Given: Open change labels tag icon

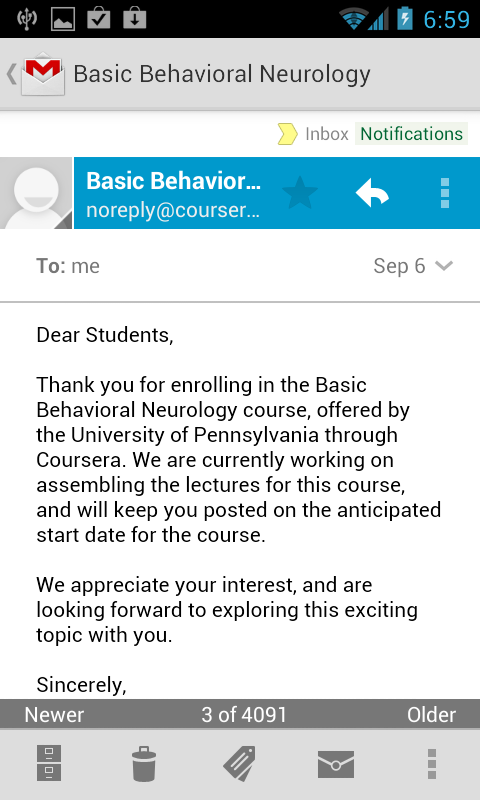Looking at the screenshot, I should point(240,764).
